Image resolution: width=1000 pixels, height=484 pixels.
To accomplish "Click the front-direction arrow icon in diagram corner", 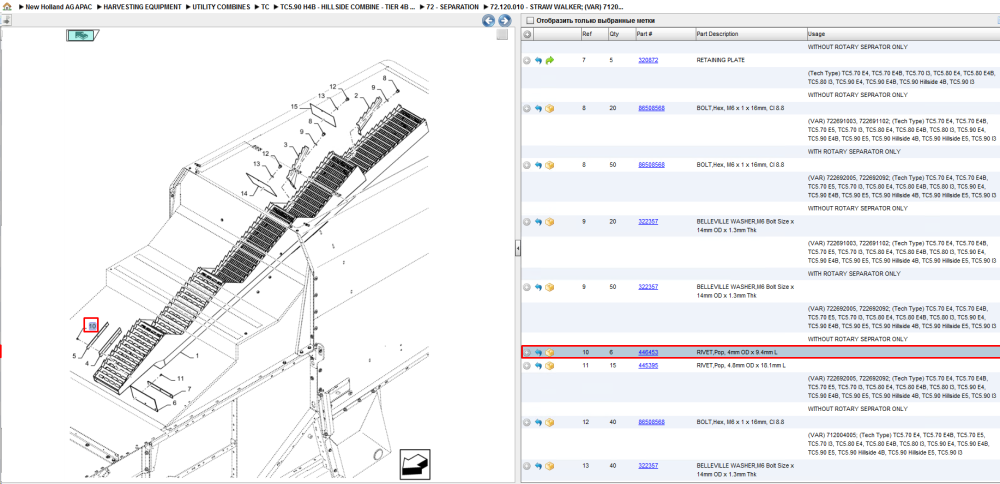I will 415,464.
